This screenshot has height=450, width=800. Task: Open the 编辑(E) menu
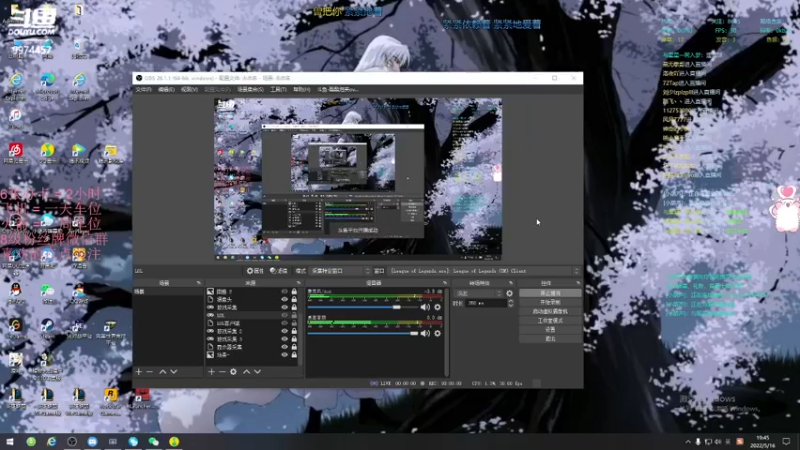pyautogui.click(x=166, y=90)
